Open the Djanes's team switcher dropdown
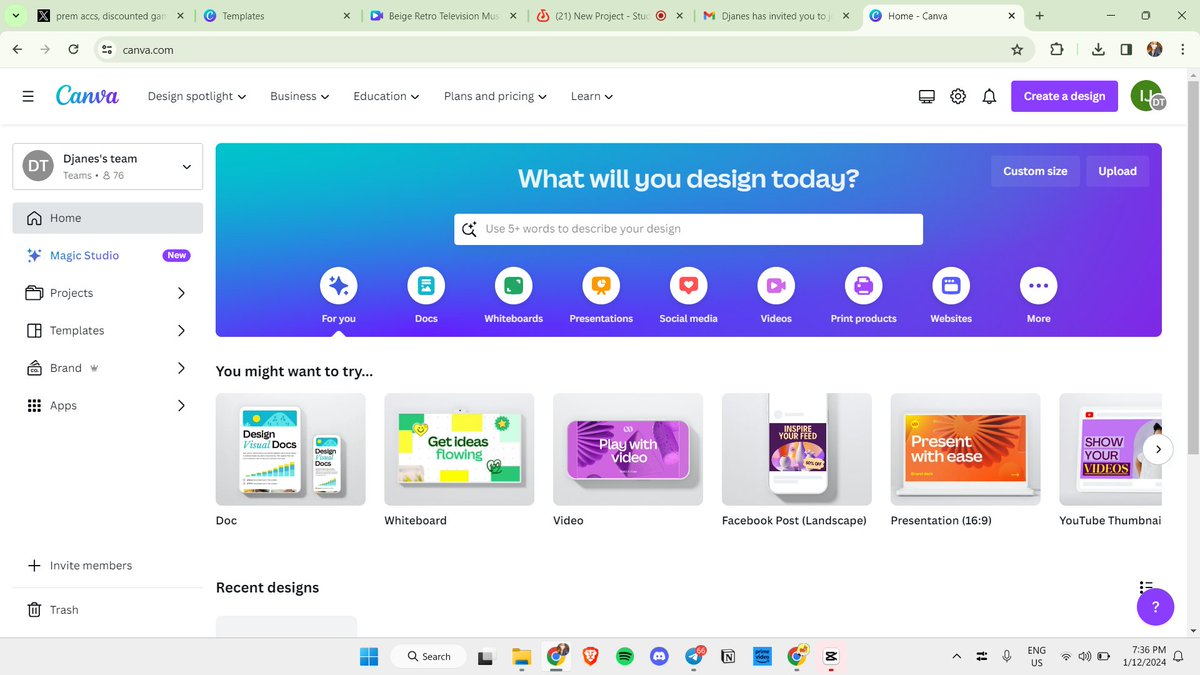Viewport: 1200px width, 675px height. 108,166
